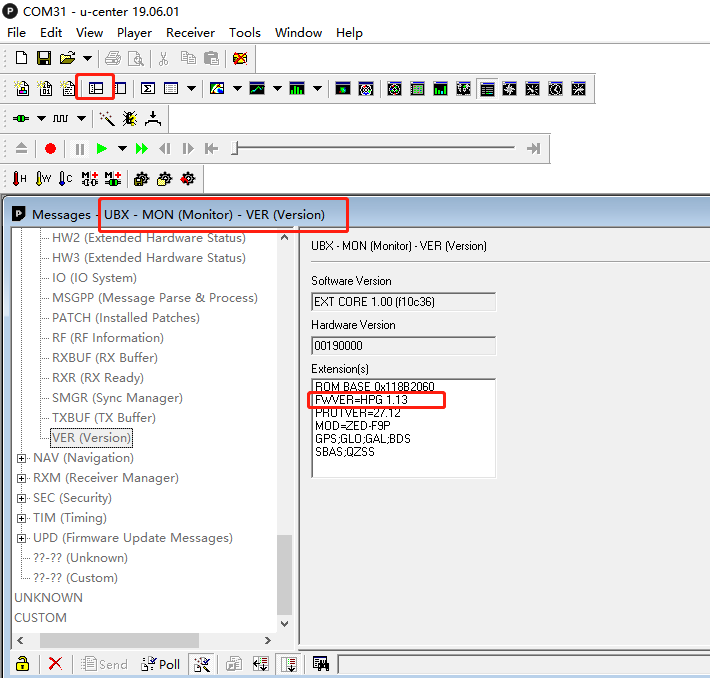
Task: Click the Warmstart thermometer W icon
Action: [x=43, y=179]
